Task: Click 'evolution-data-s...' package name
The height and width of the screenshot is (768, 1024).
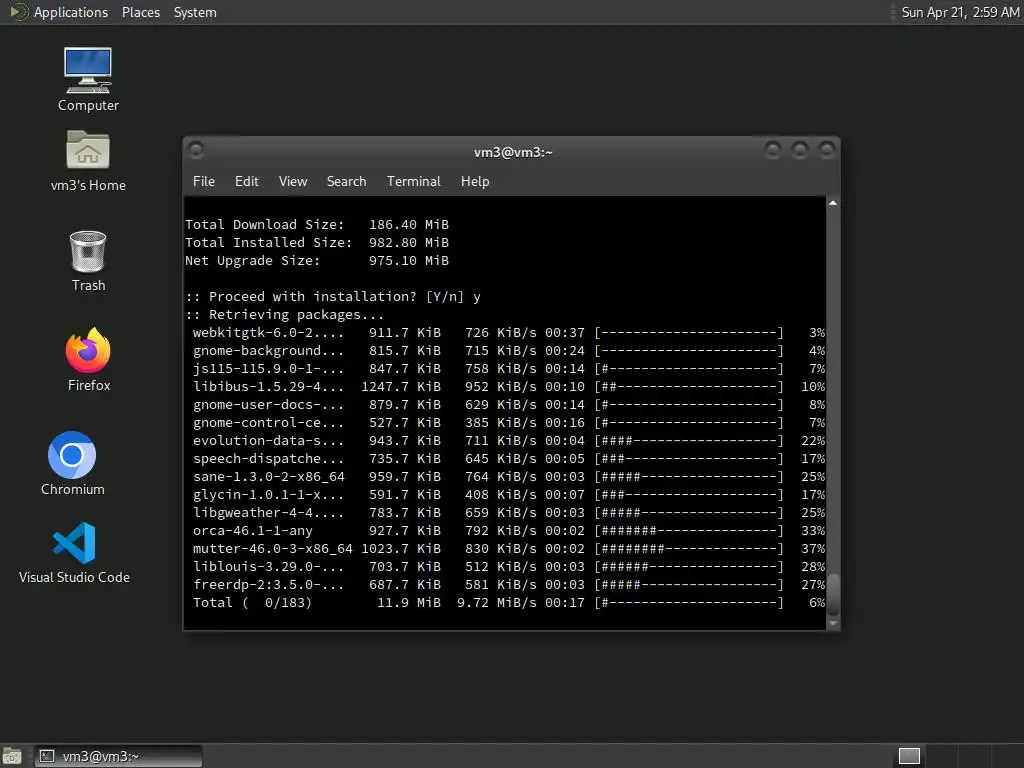Action: [268, 441]
